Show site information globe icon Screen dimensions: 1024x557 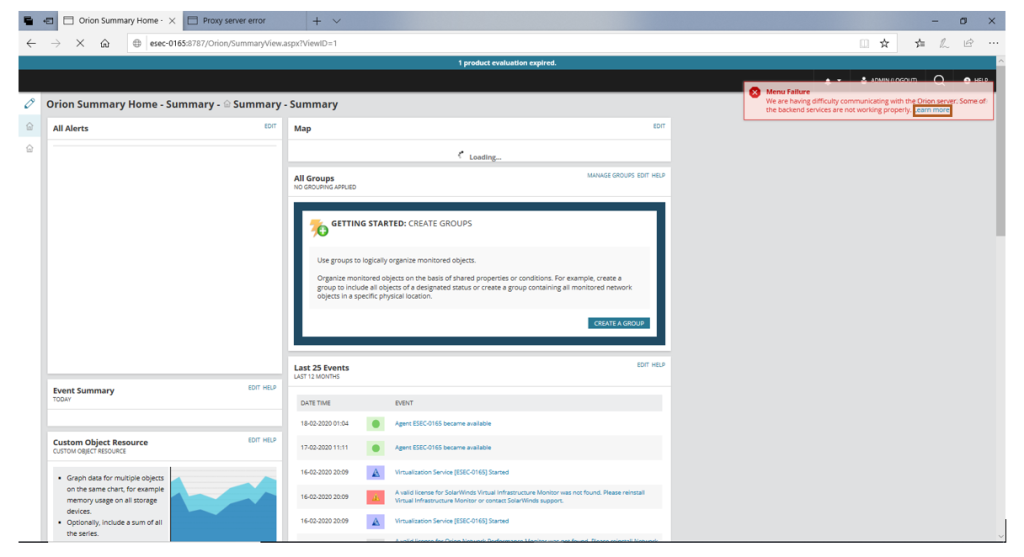(x=136, y=43)
